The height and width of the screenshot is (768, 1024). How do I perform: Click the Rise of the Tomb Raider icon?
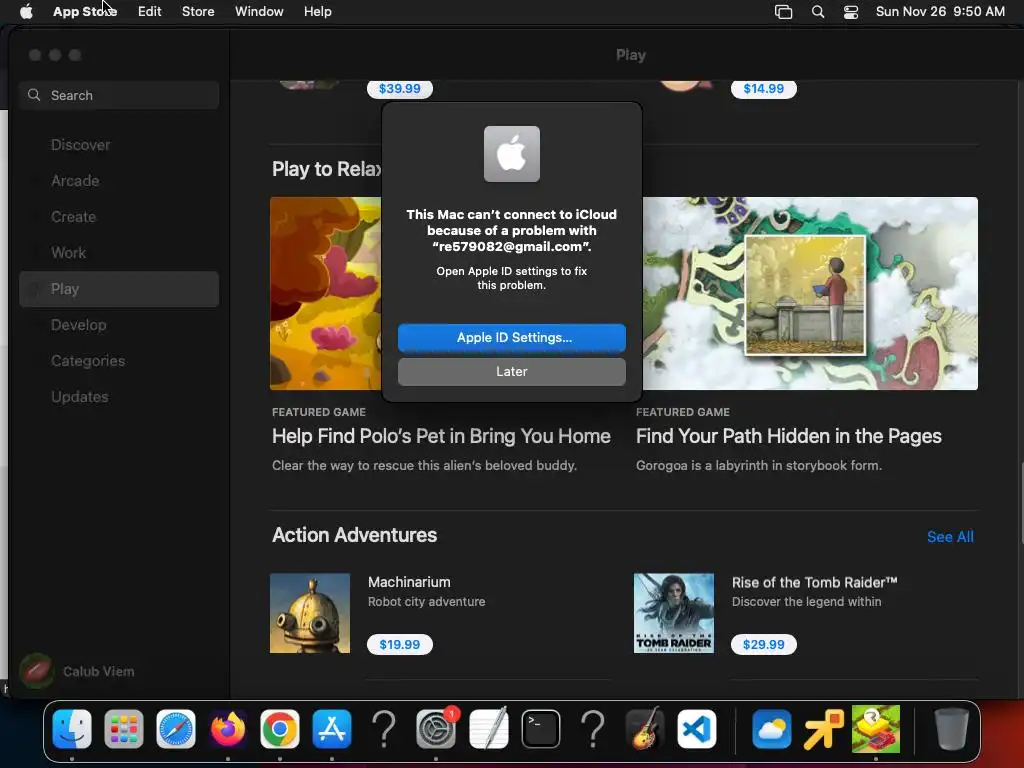coord(674,613)
